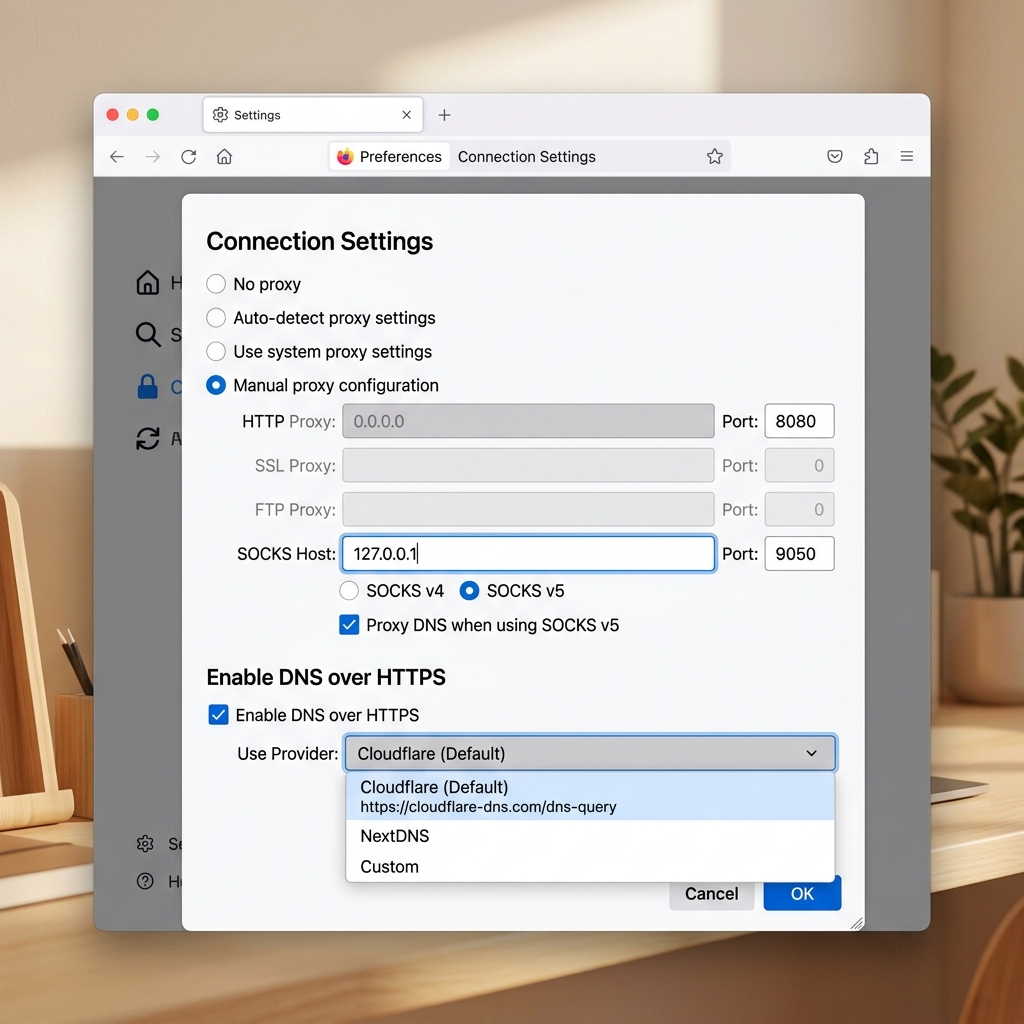1024x1024 pixels.
Task: Pick Custom from provider list
Action: point(590,867)
